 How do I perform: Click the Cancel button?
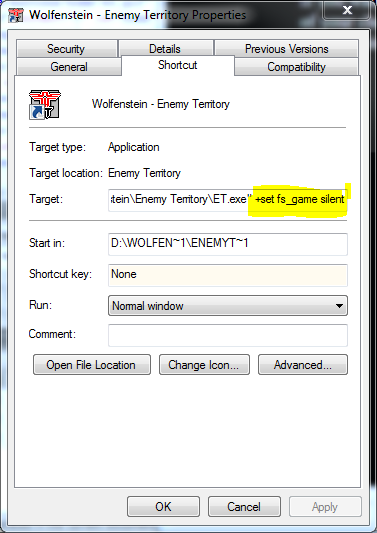pyautogui.click(x=244, y=506)
